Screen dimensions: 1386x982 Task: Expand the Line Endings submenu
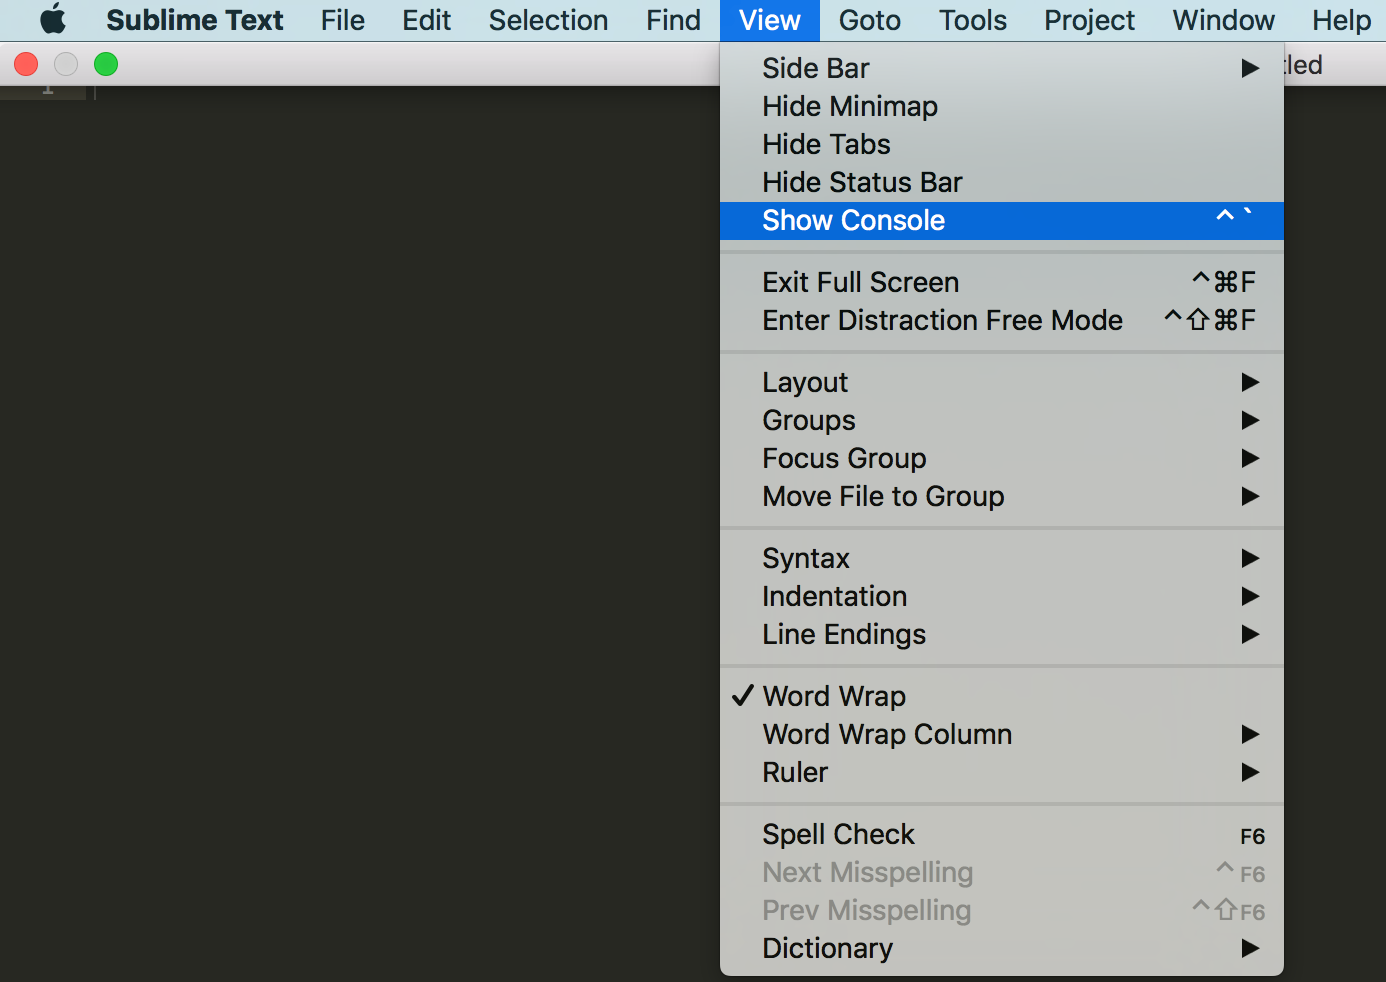[1002, 634]
